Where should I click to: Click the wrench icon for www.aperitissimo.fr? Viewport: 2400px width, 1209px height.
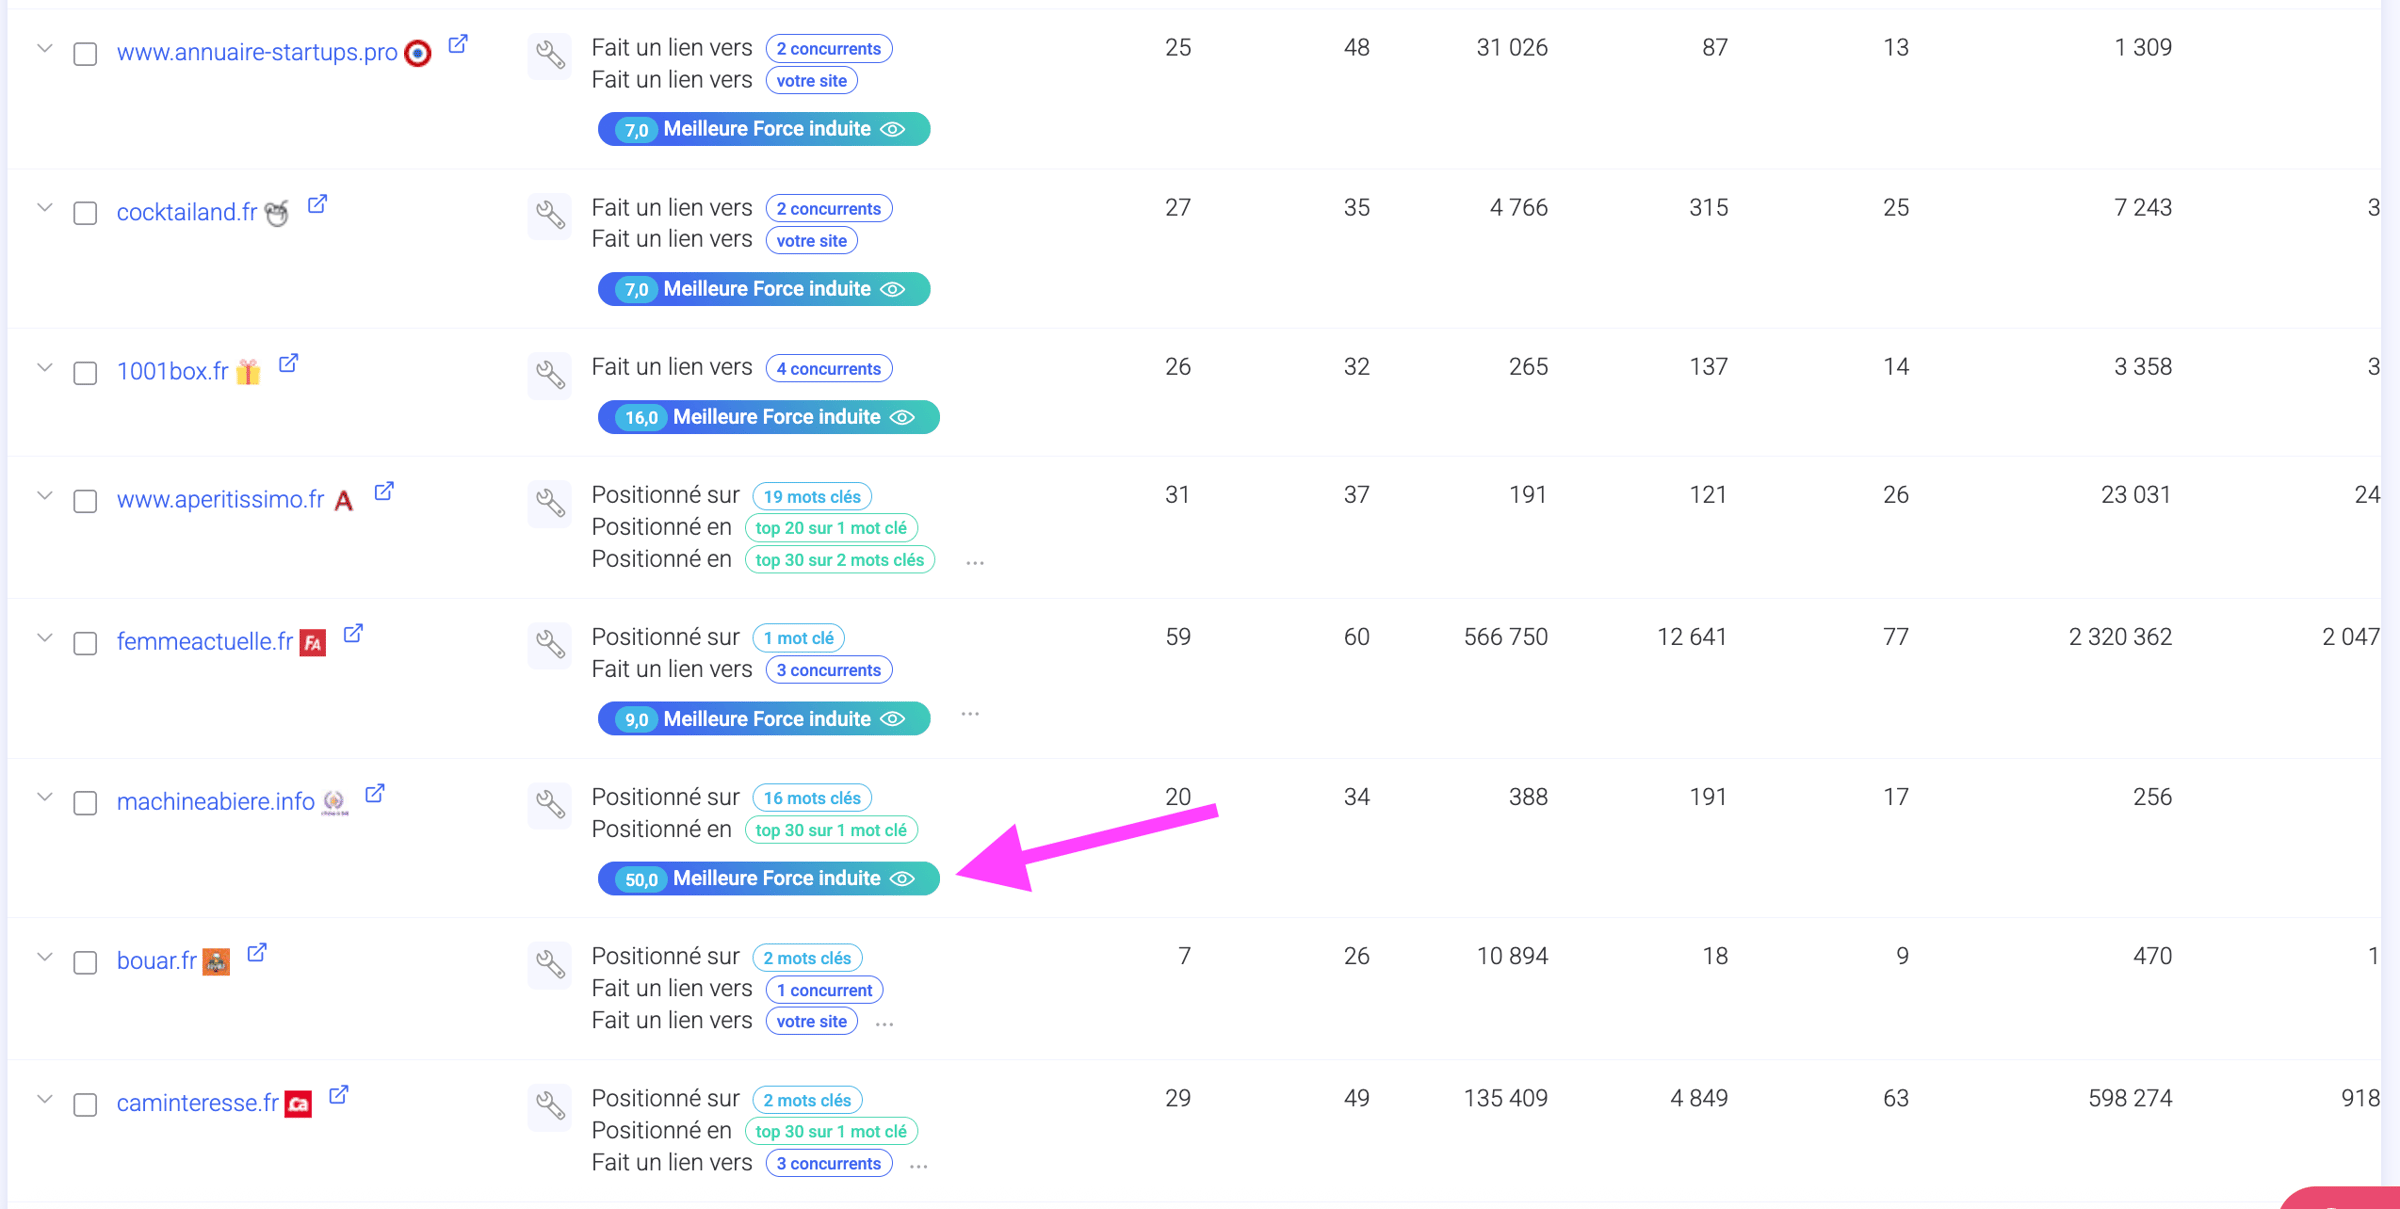(550, 501)
